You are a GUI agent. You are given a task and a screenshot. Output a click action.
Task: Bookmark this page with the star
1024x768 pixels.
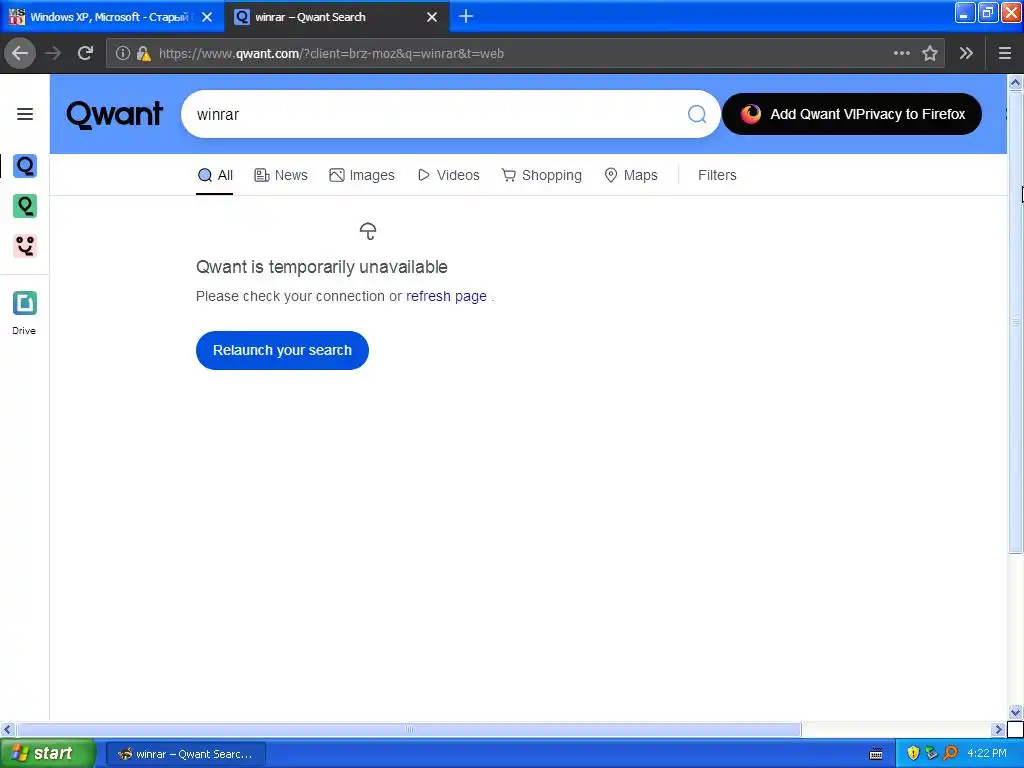[930, 53]
